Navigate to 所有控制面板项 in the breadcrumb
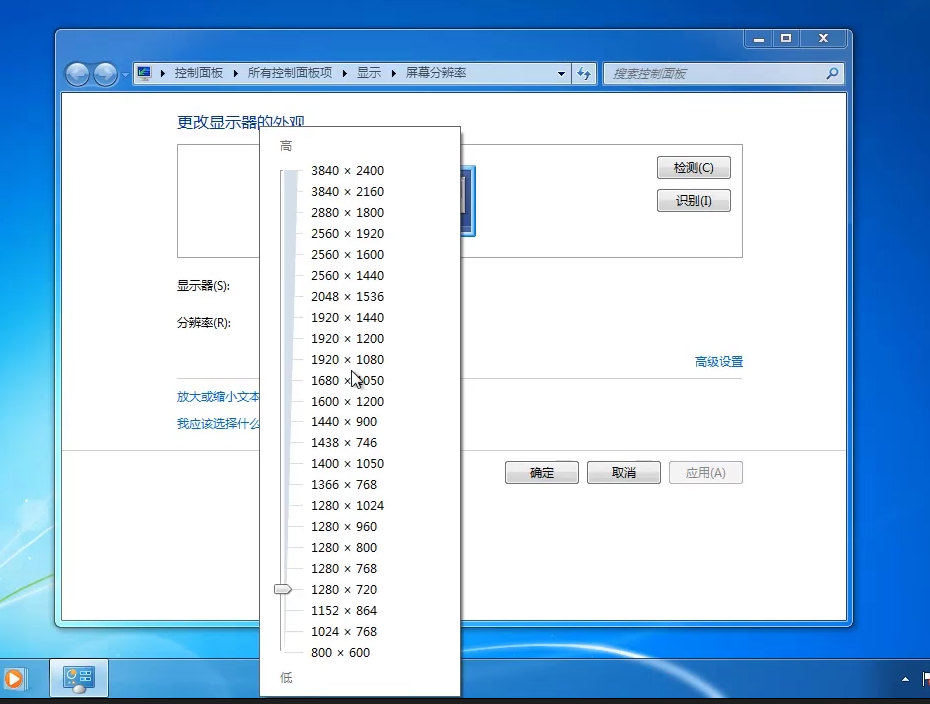930x704 pixels. pos(290,73)
